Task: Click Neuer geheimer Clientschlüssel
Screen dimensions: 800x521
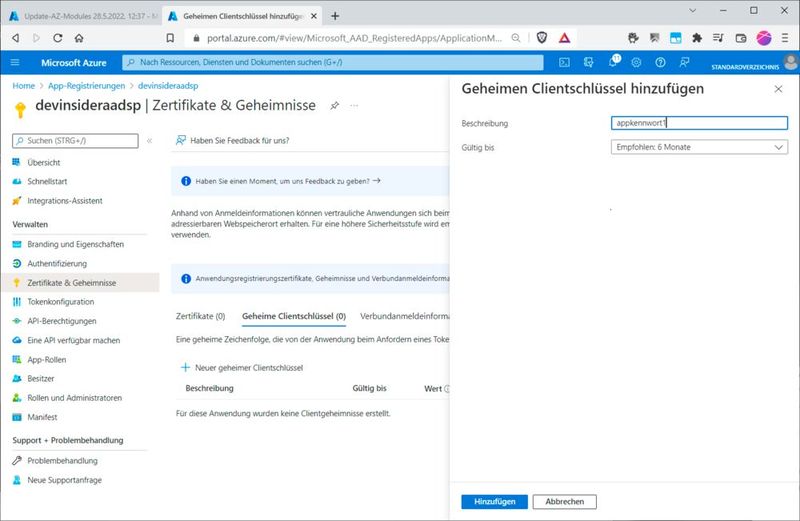Action: click(242, 367)
